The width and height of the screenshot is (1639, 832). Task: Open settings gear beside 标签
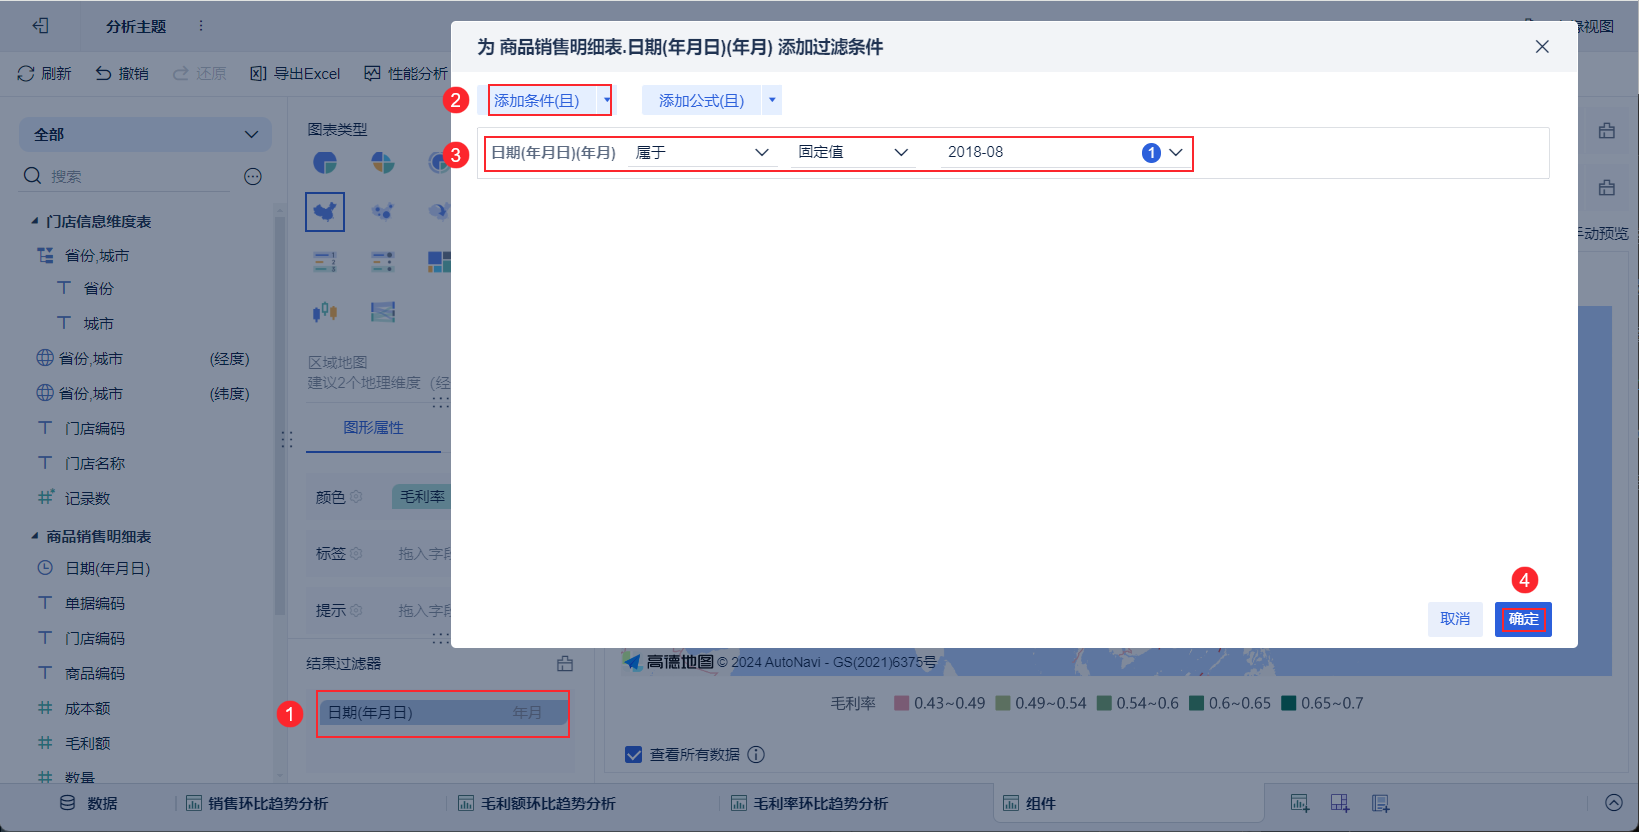pyautogui.click(x=357, y=553)
